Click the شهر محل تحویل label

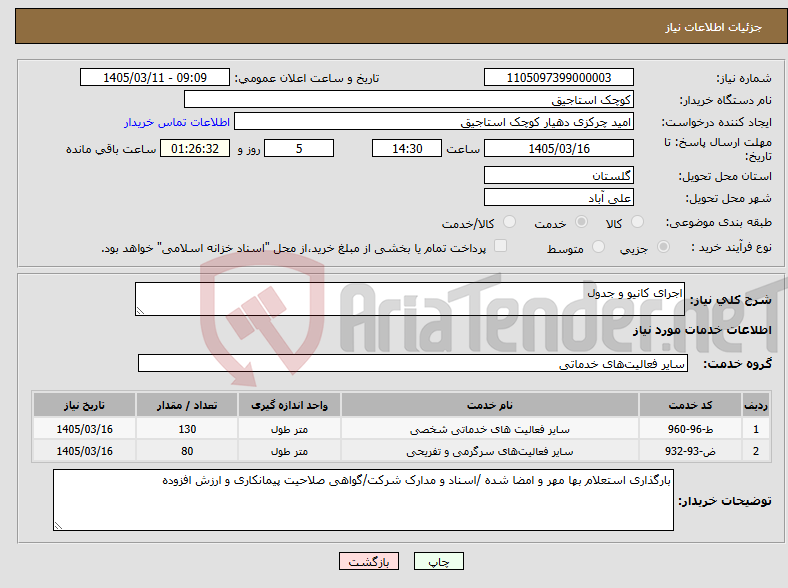click(728, 198)
